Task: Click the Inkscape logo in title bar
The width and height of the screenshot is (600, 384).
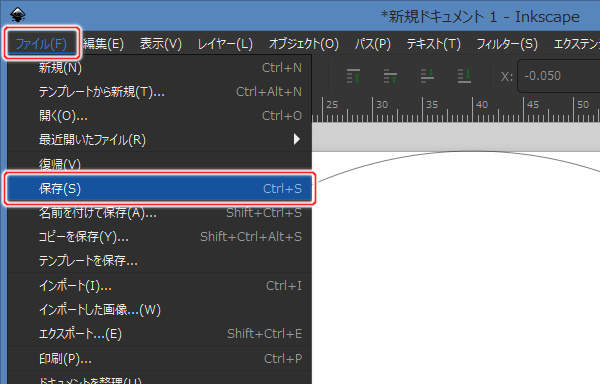Action: click(18, 15)
